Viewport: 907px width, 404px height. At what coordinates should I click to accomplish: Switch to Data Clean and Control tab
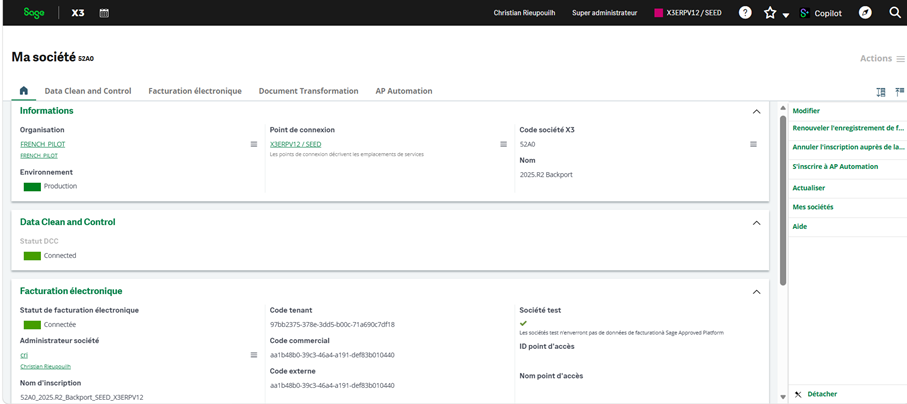88,91
